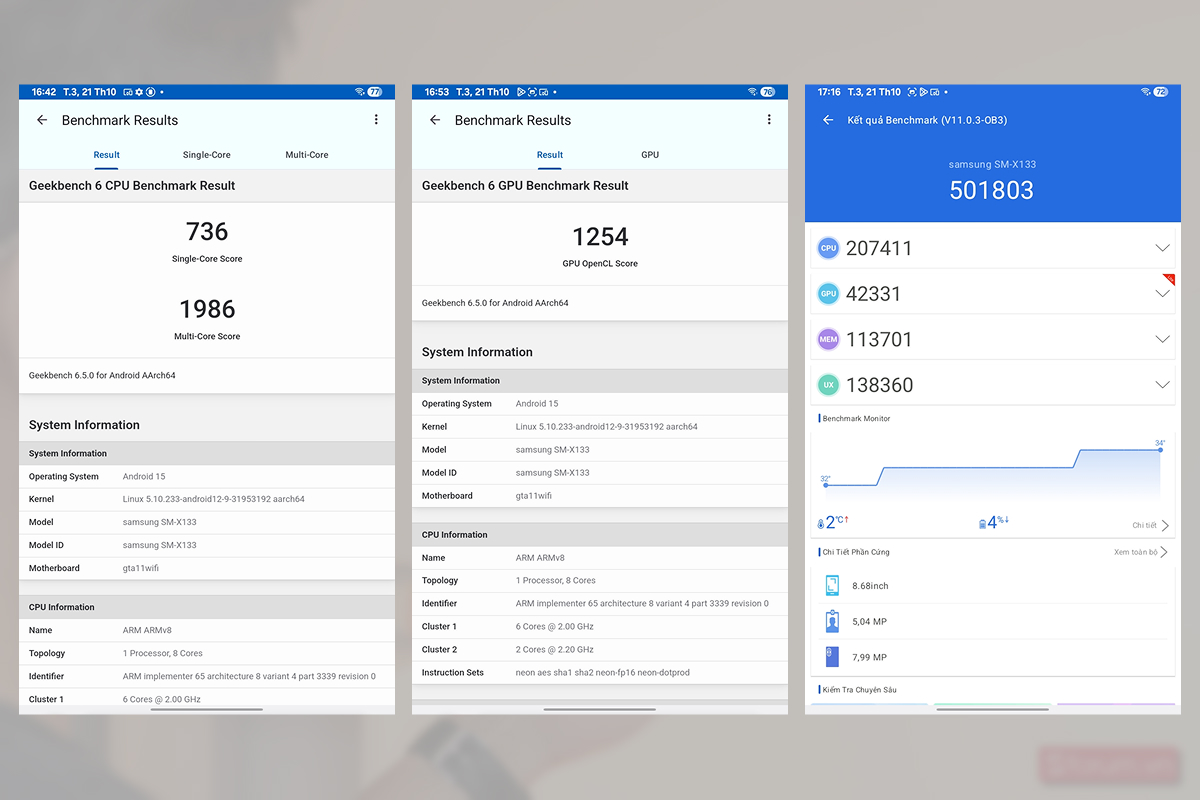Click the 5,04 MP front camera icon
Screen dimensions: 1200x800
[831, 620]
